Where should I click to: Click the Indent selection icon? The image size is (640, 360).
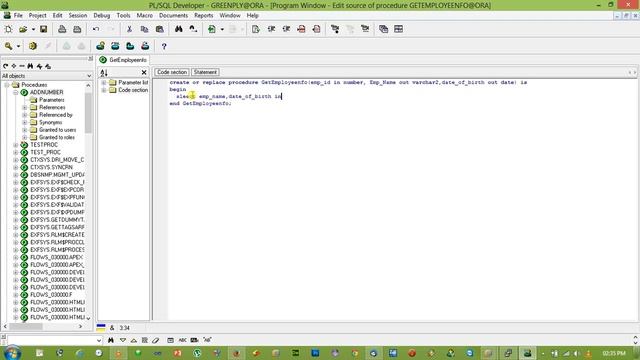pyautogui.click(x=271, y=29)
